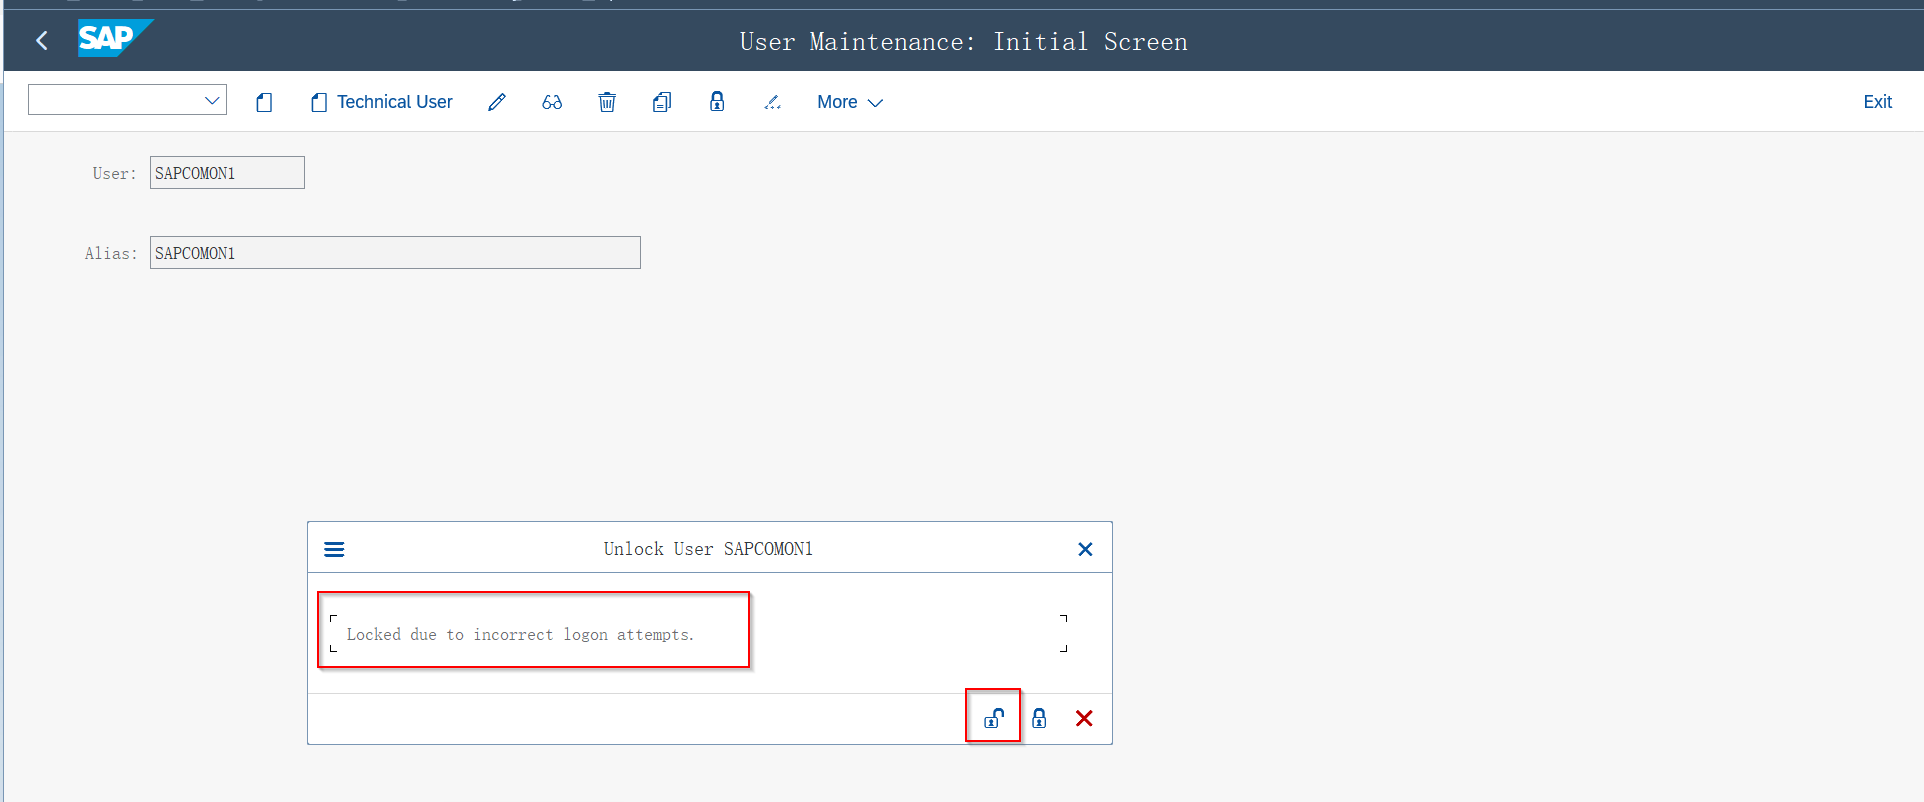Expand the More menu in toolbar
Viewport: 1924px width, 802px height.
[x=849, y=102]
